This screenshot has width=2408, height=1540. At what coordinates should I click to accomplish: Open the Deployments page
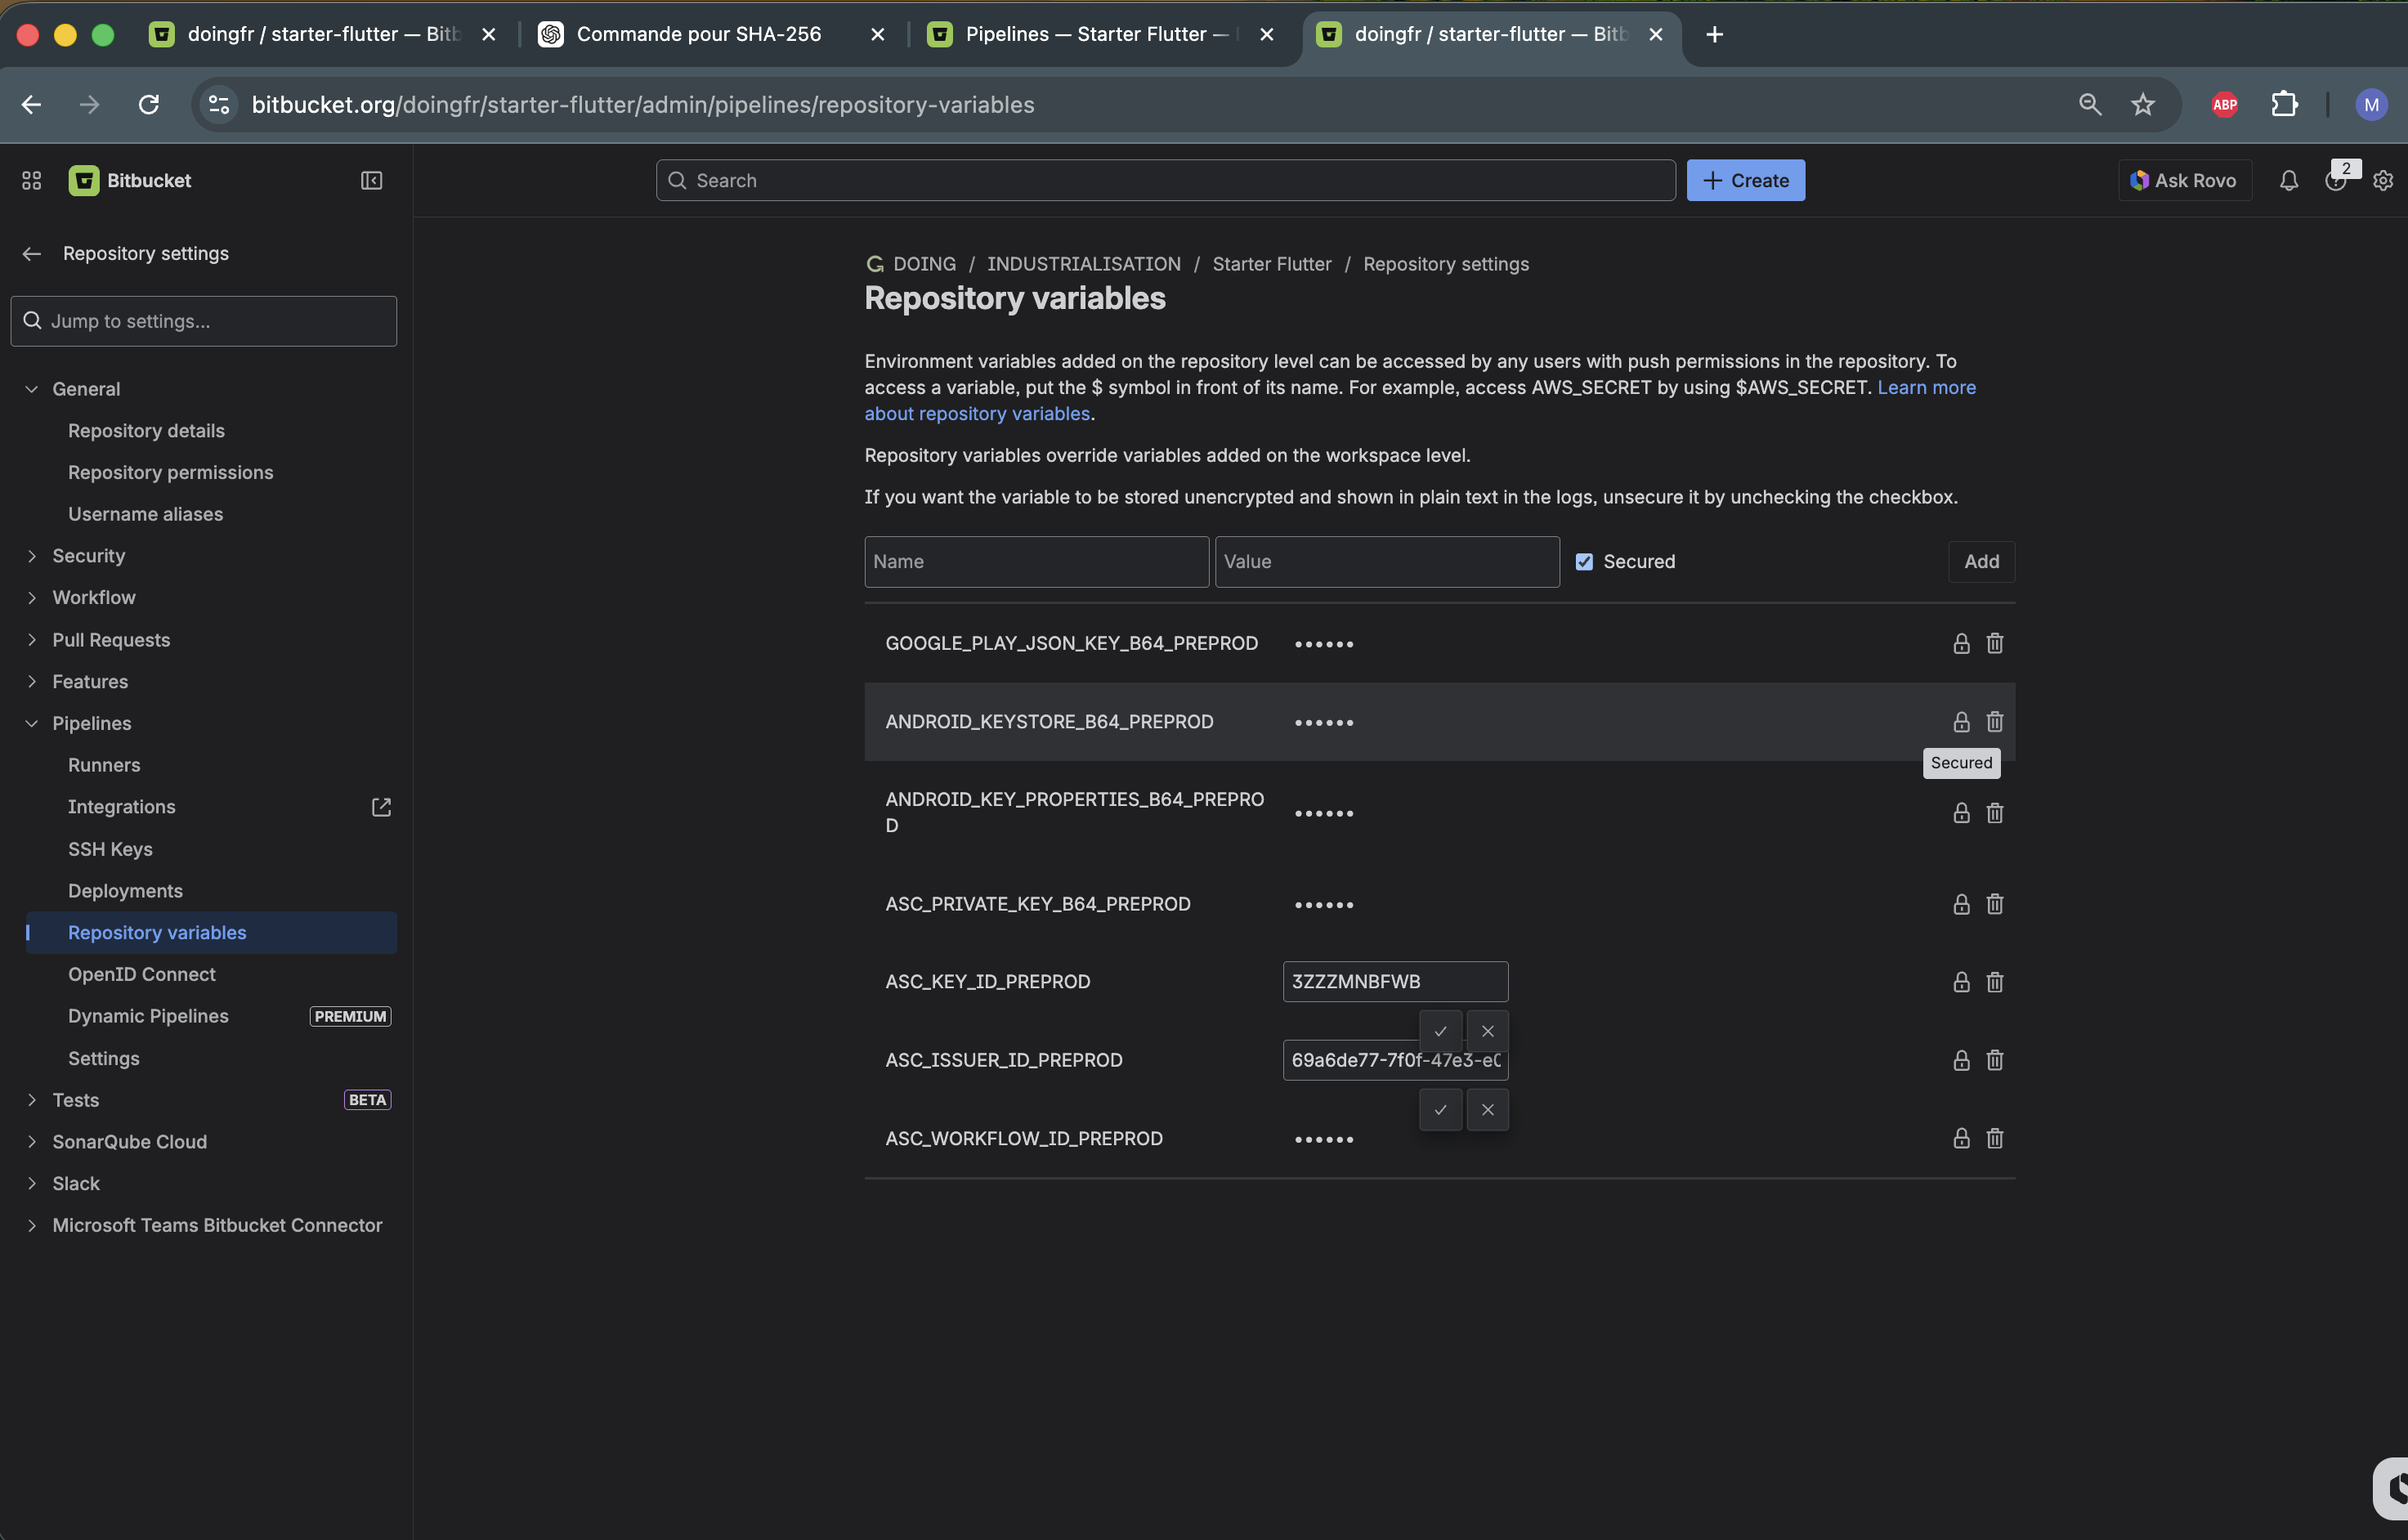[x=125, y=891]
